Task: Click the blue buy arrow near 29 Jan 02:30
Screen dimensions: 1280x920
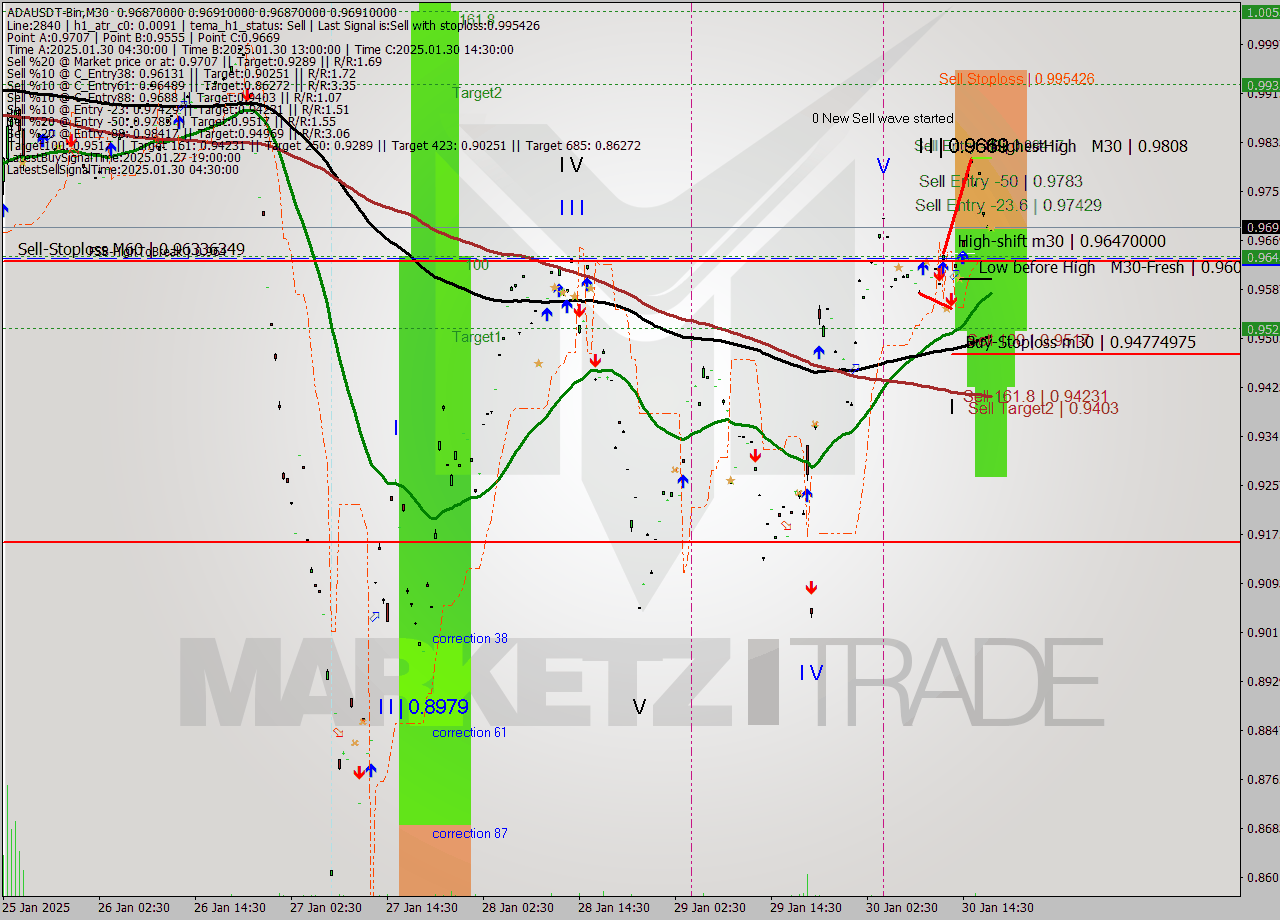Action: coord(682,480)
